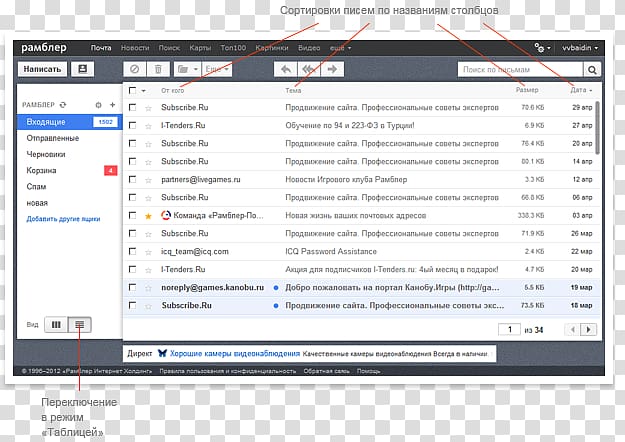Open the Входящие inbox folder
The height and width of the screenshot is (442, 625).
click(69, 122)
